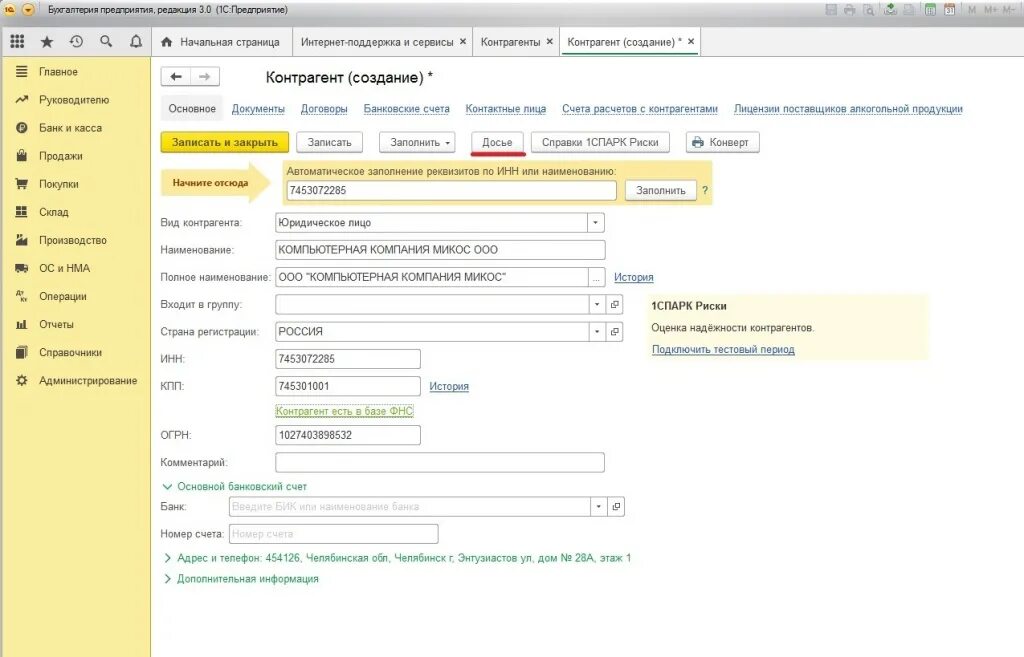Open Вид контрагента dropdown arrow
Image resolution: width=1024 pixels, height=657 pixels.
(x=596, y=223)
